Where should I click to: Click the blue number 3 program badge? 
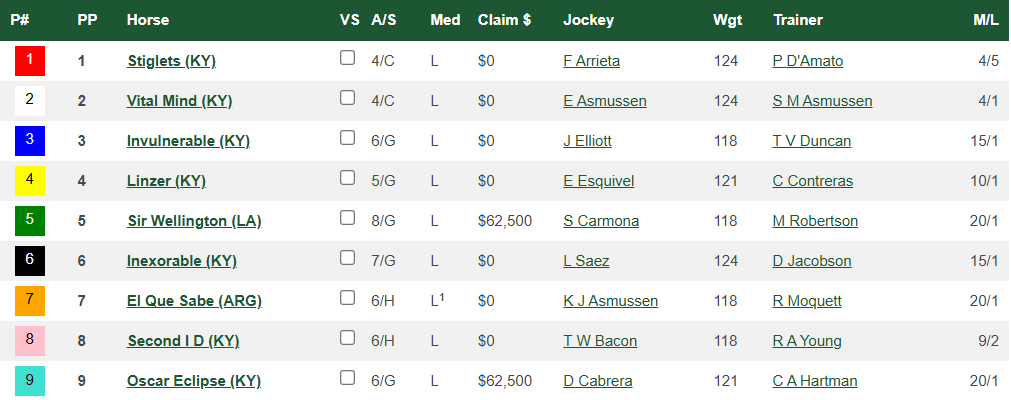30,141
